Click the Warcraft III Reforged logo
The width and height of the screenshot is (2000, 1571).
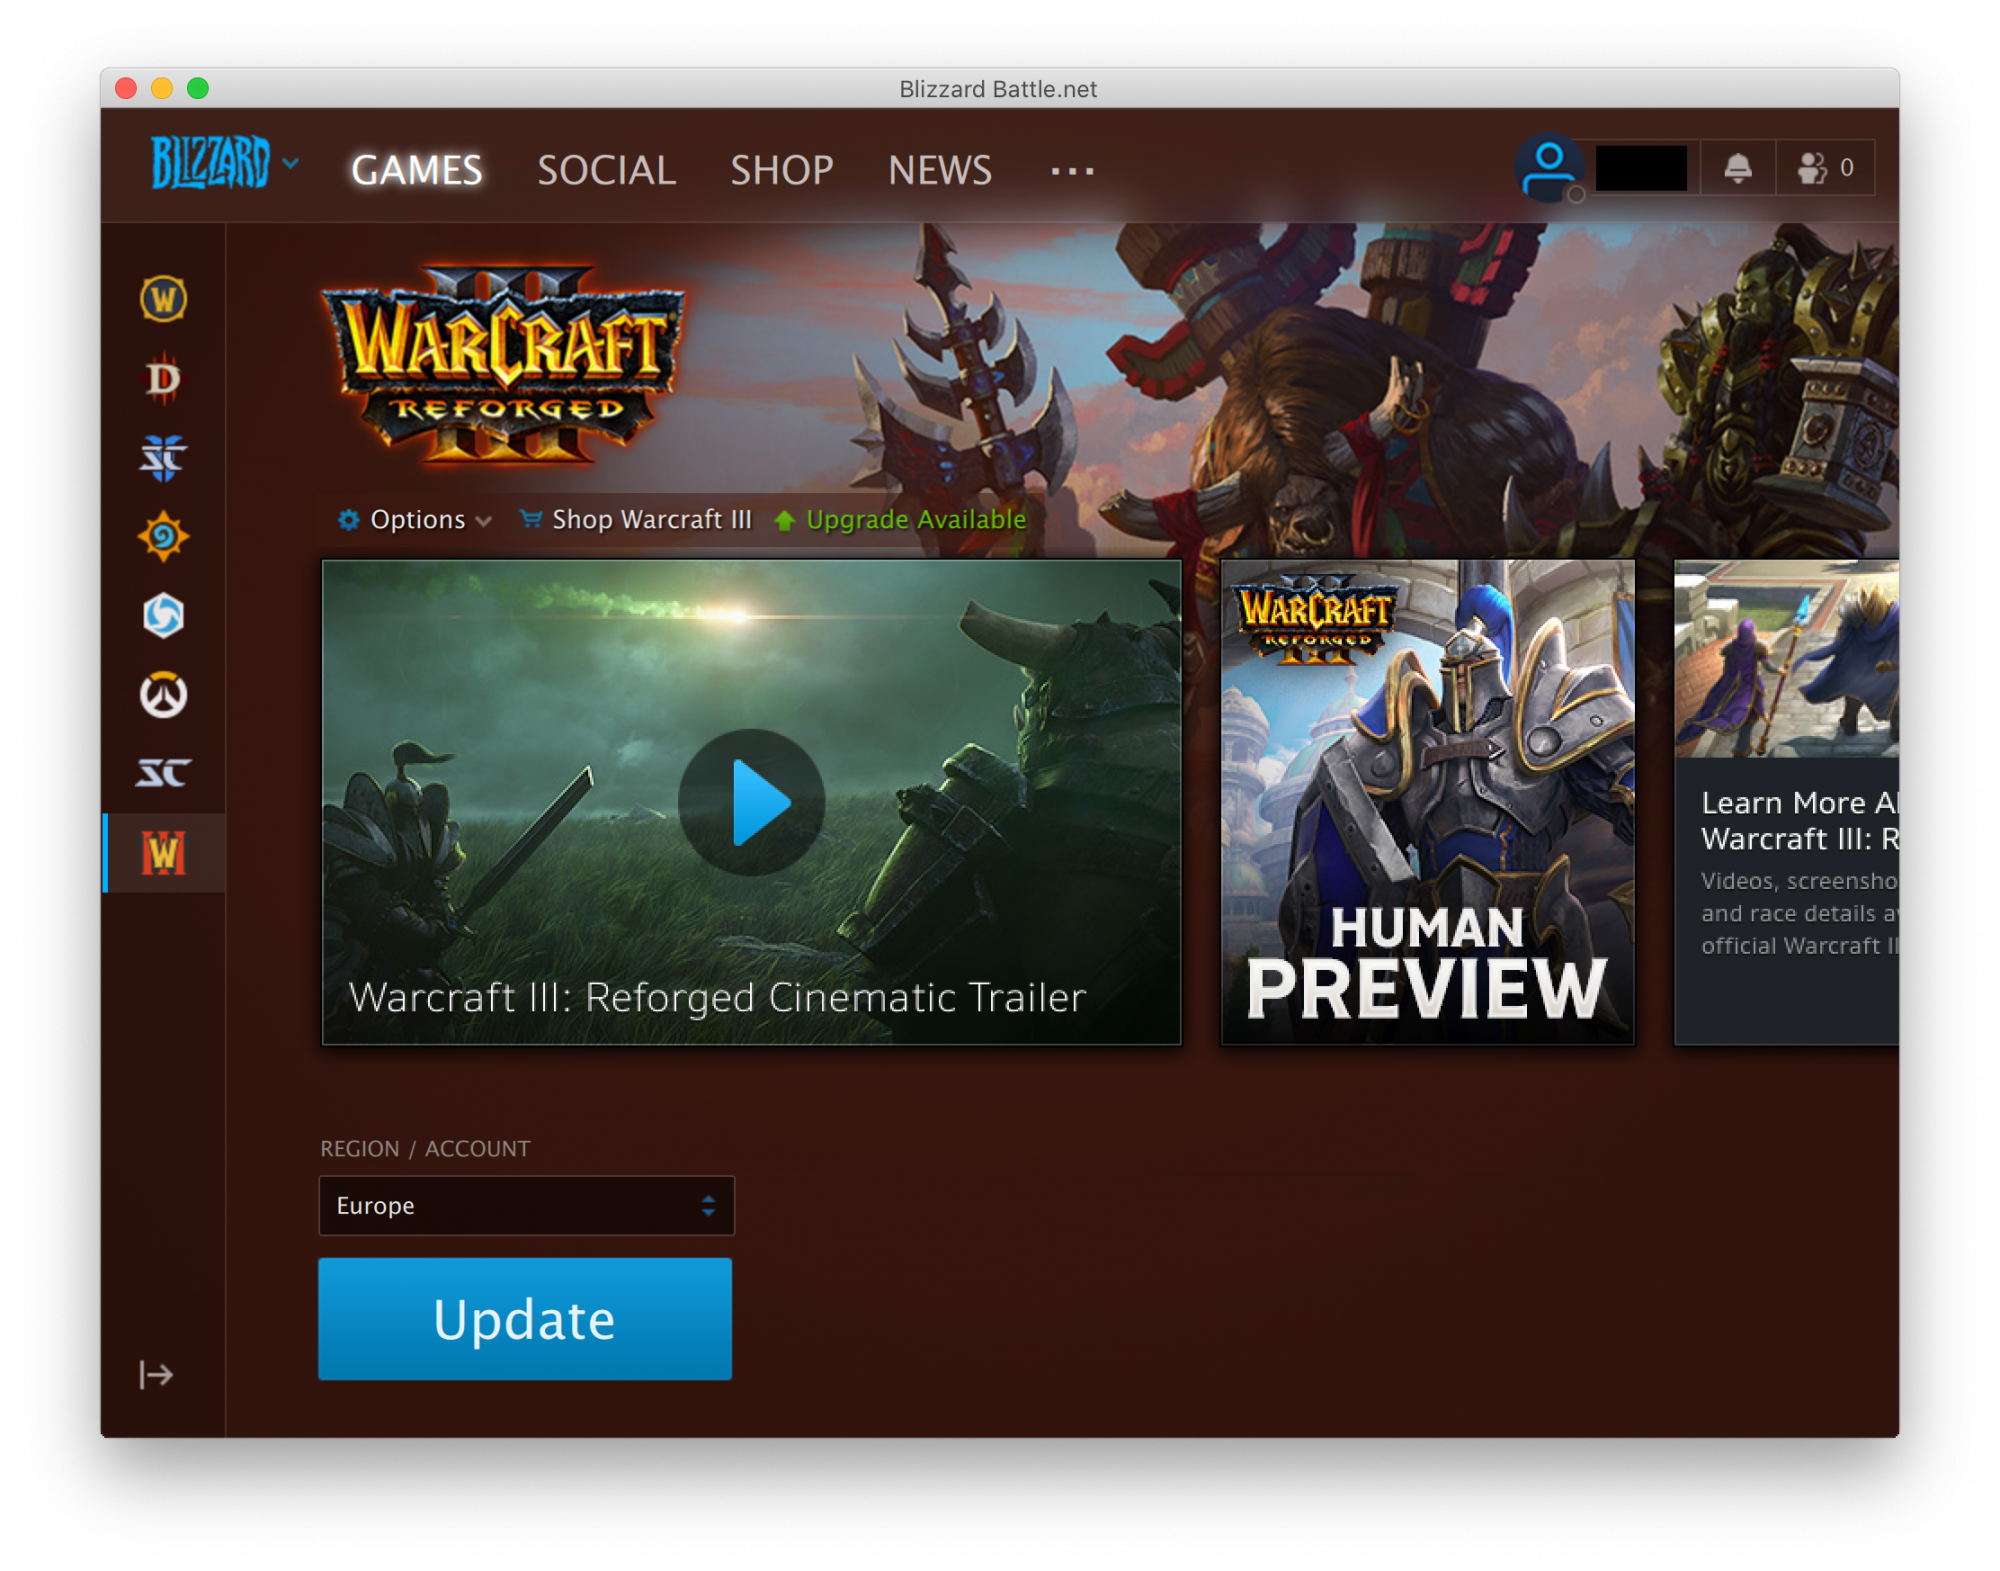coord(504,366)
